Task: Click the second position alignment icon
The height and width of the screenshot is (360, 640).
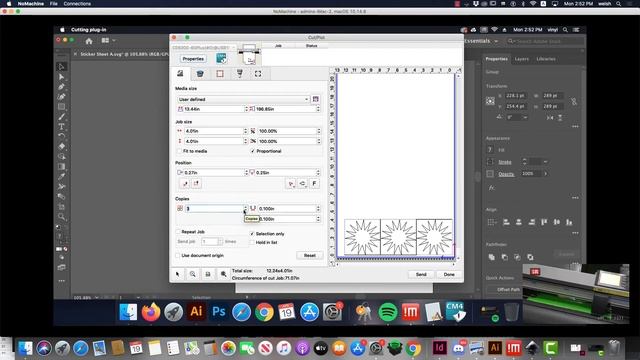Action: point(196,184)
